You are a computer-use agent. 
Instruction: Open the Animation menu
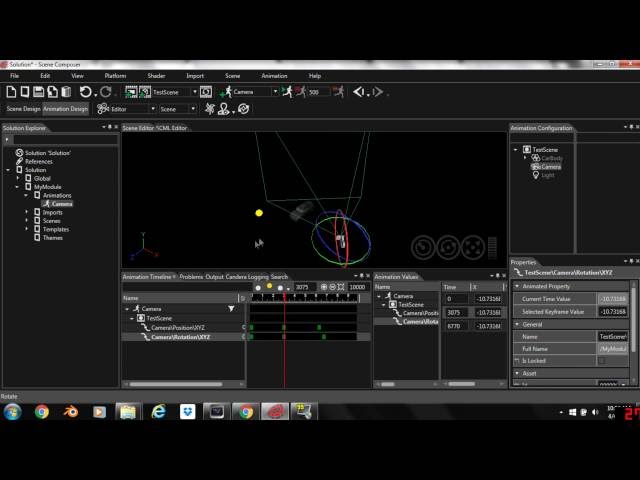(274, 76)
